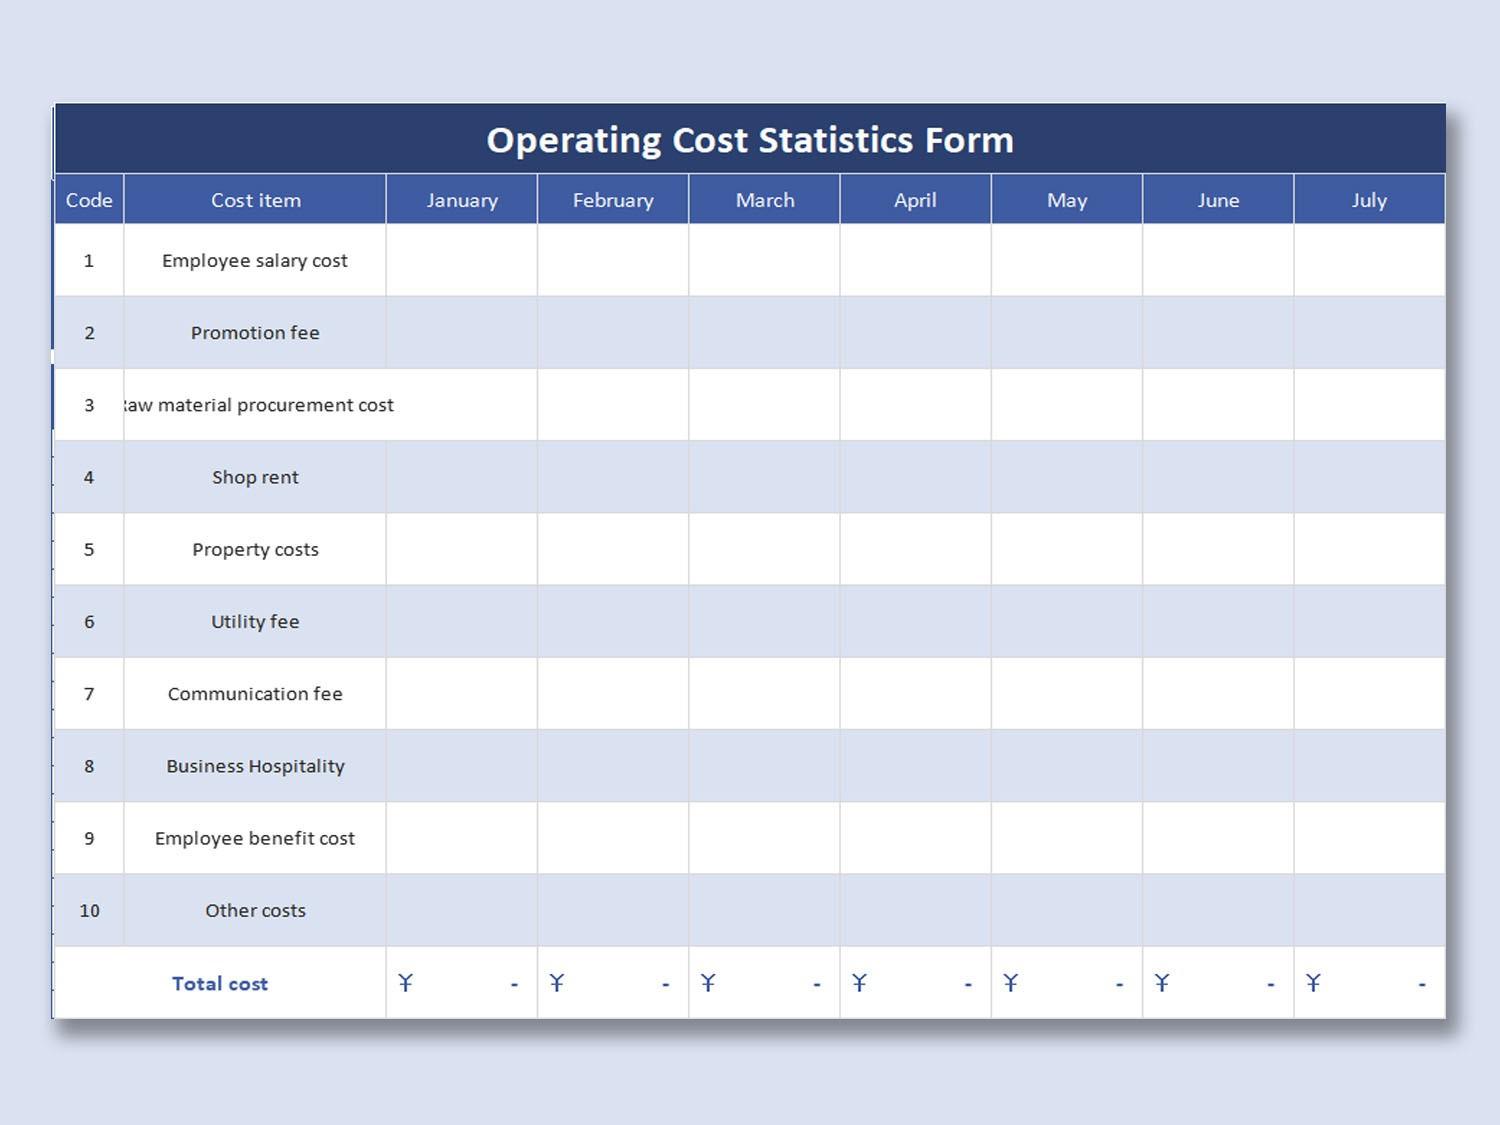Click the raw material procurement cost cell

(257, 405)
